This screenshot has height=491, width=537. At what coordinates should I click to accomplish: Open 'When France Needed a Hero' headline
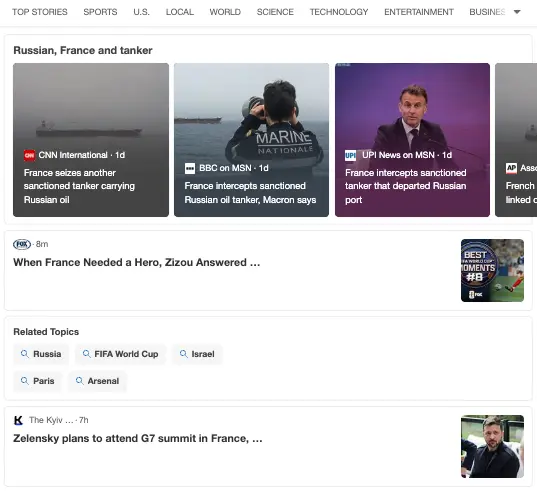[137, 263]
